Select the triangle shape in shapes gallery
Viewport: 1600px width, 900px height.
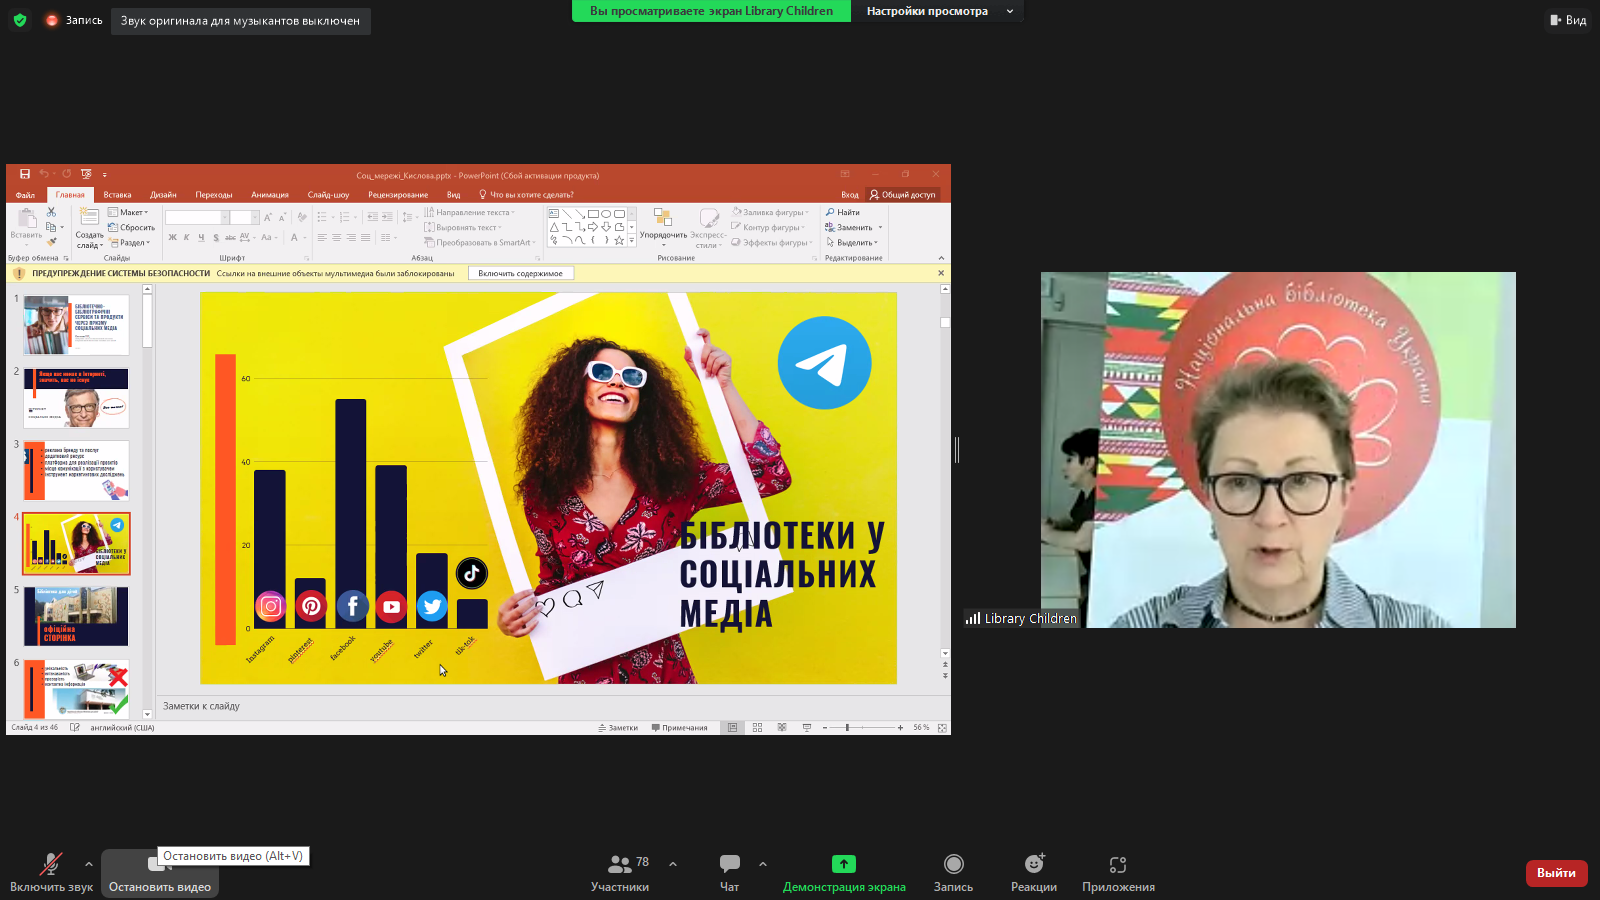click(x=554, y=227)
